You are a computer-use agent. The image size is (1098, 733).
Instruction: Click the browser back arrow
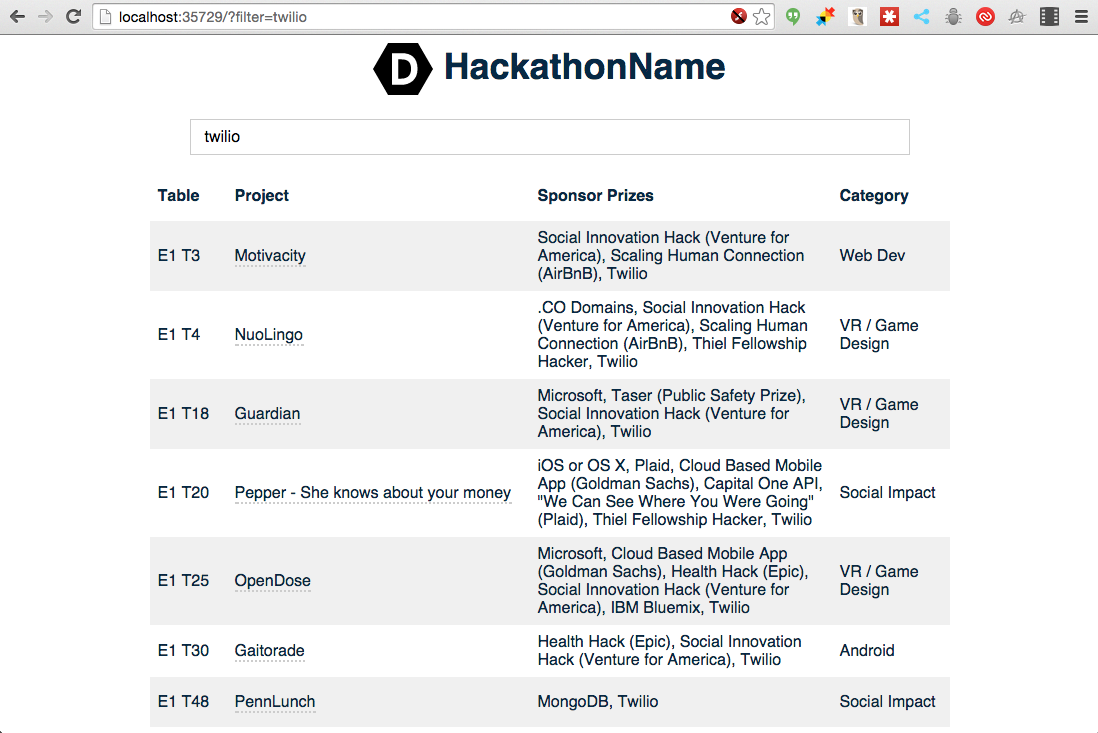(x=18, y=17)
